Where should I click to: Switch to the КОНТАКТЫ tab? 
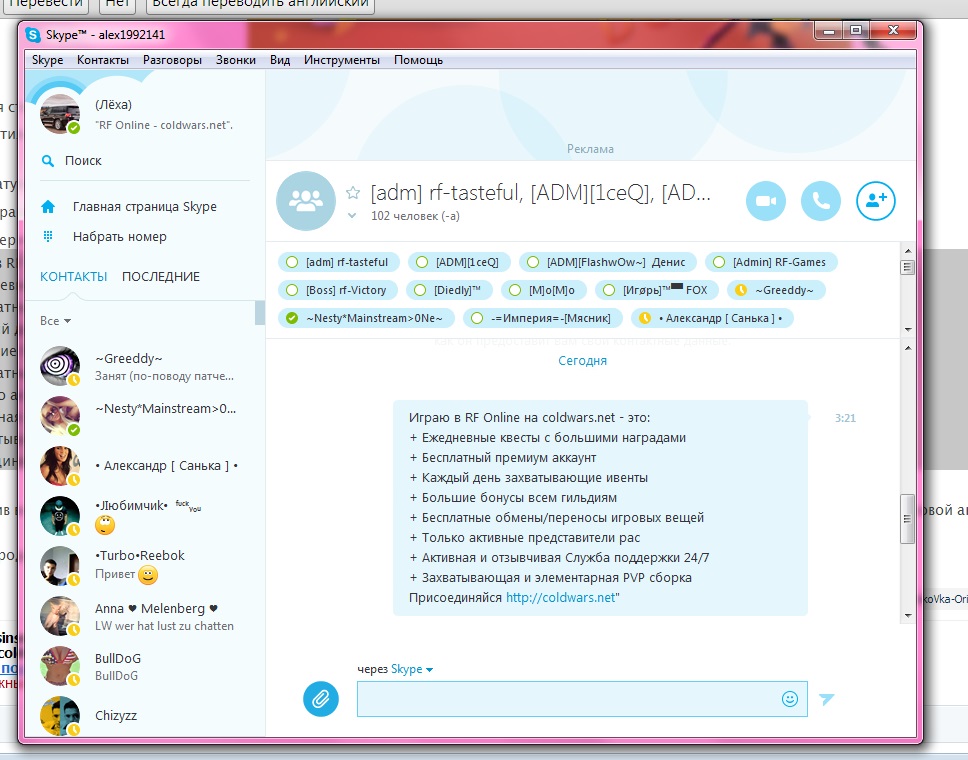pyautogui.click(x=73, y=277)
